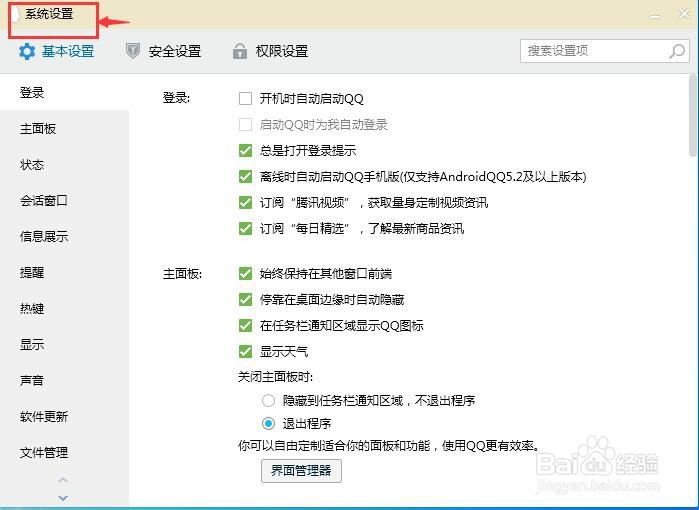699x510 pixels.
Task: Select 退出程序 radio option
Action: [x=268, y=423]
